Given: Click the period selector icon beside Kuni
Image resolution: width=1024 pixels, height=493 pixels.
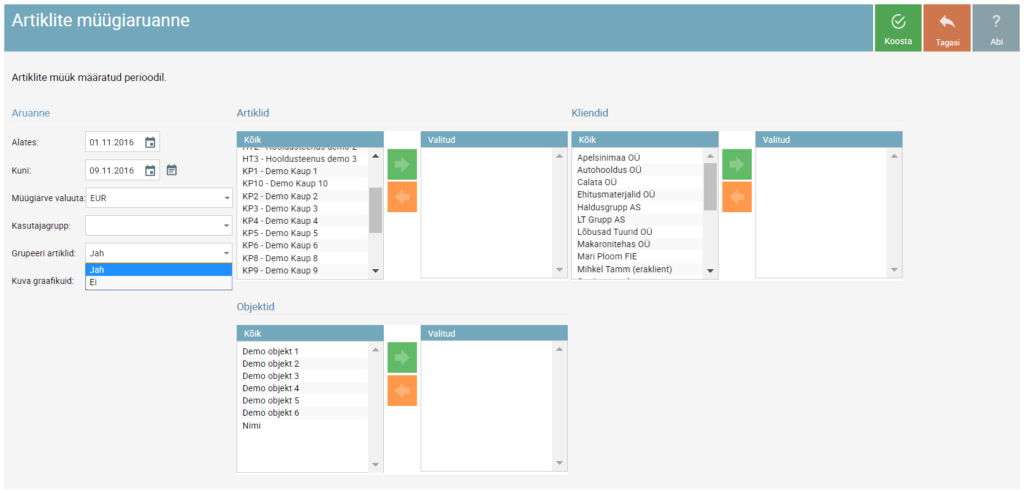Looking at the screenshot, I should click(x=172, y=170).
